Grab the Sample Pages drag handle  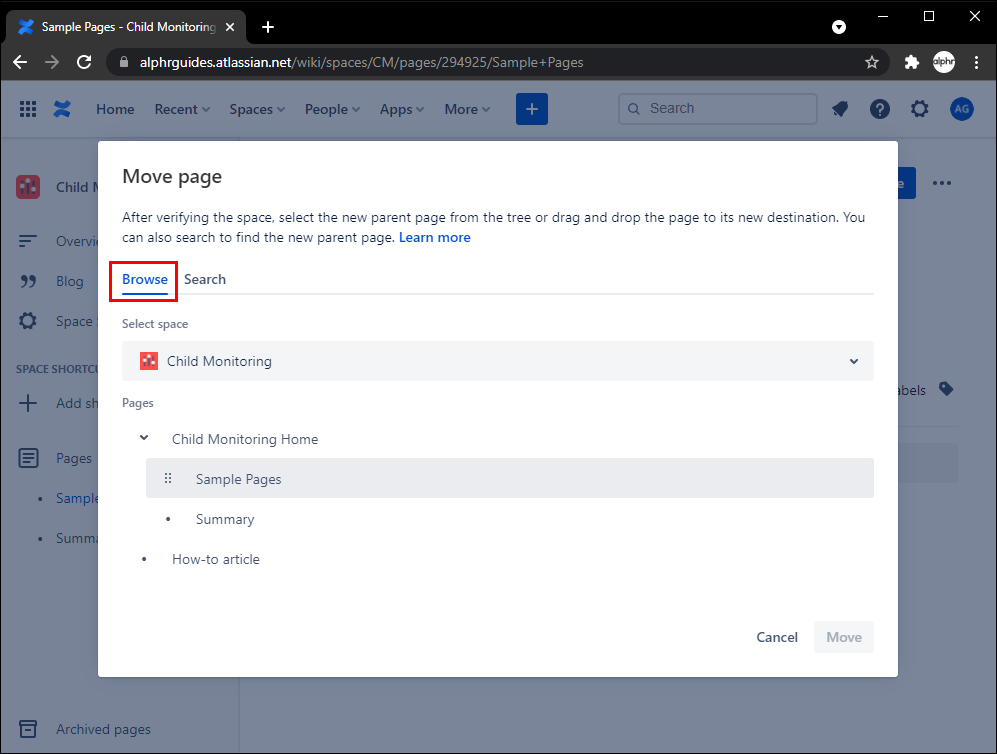168,478
